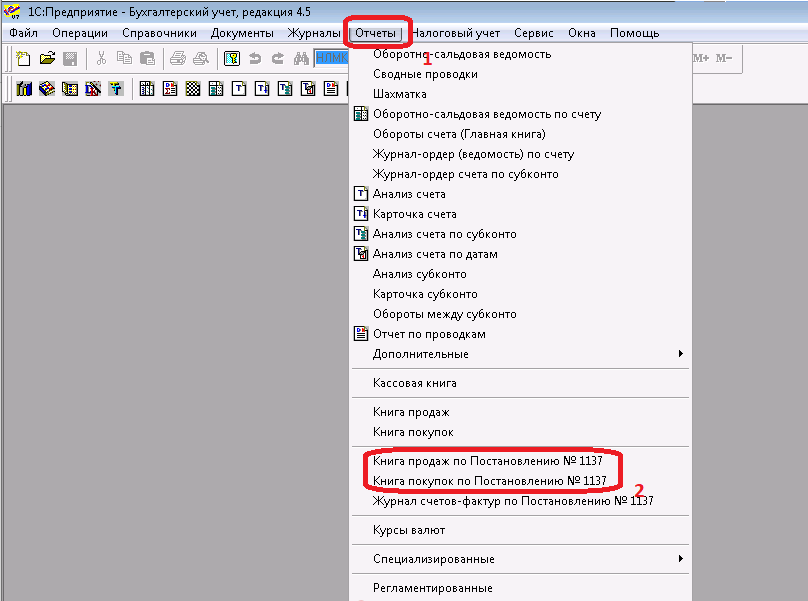Select Анализ счета по субконто entry

tap(520, 234)
